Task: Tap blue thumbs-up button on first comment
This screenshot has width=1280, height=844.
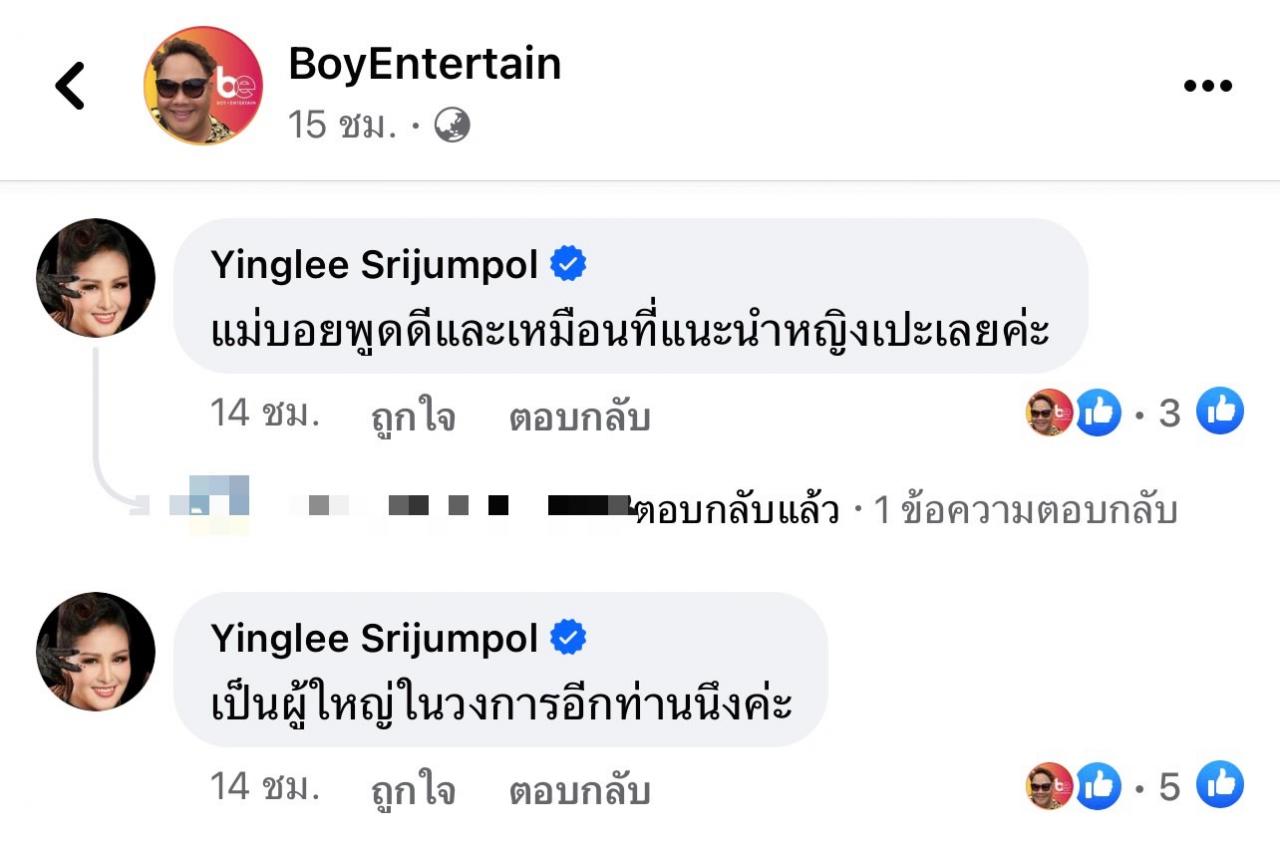Action: (x=1220, y=412)
